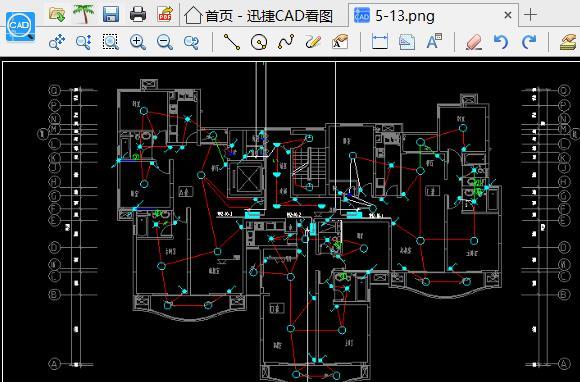Zoom in with the plus magnifier
This screenshot has height=382, width=580.
(x=138, y=42)
